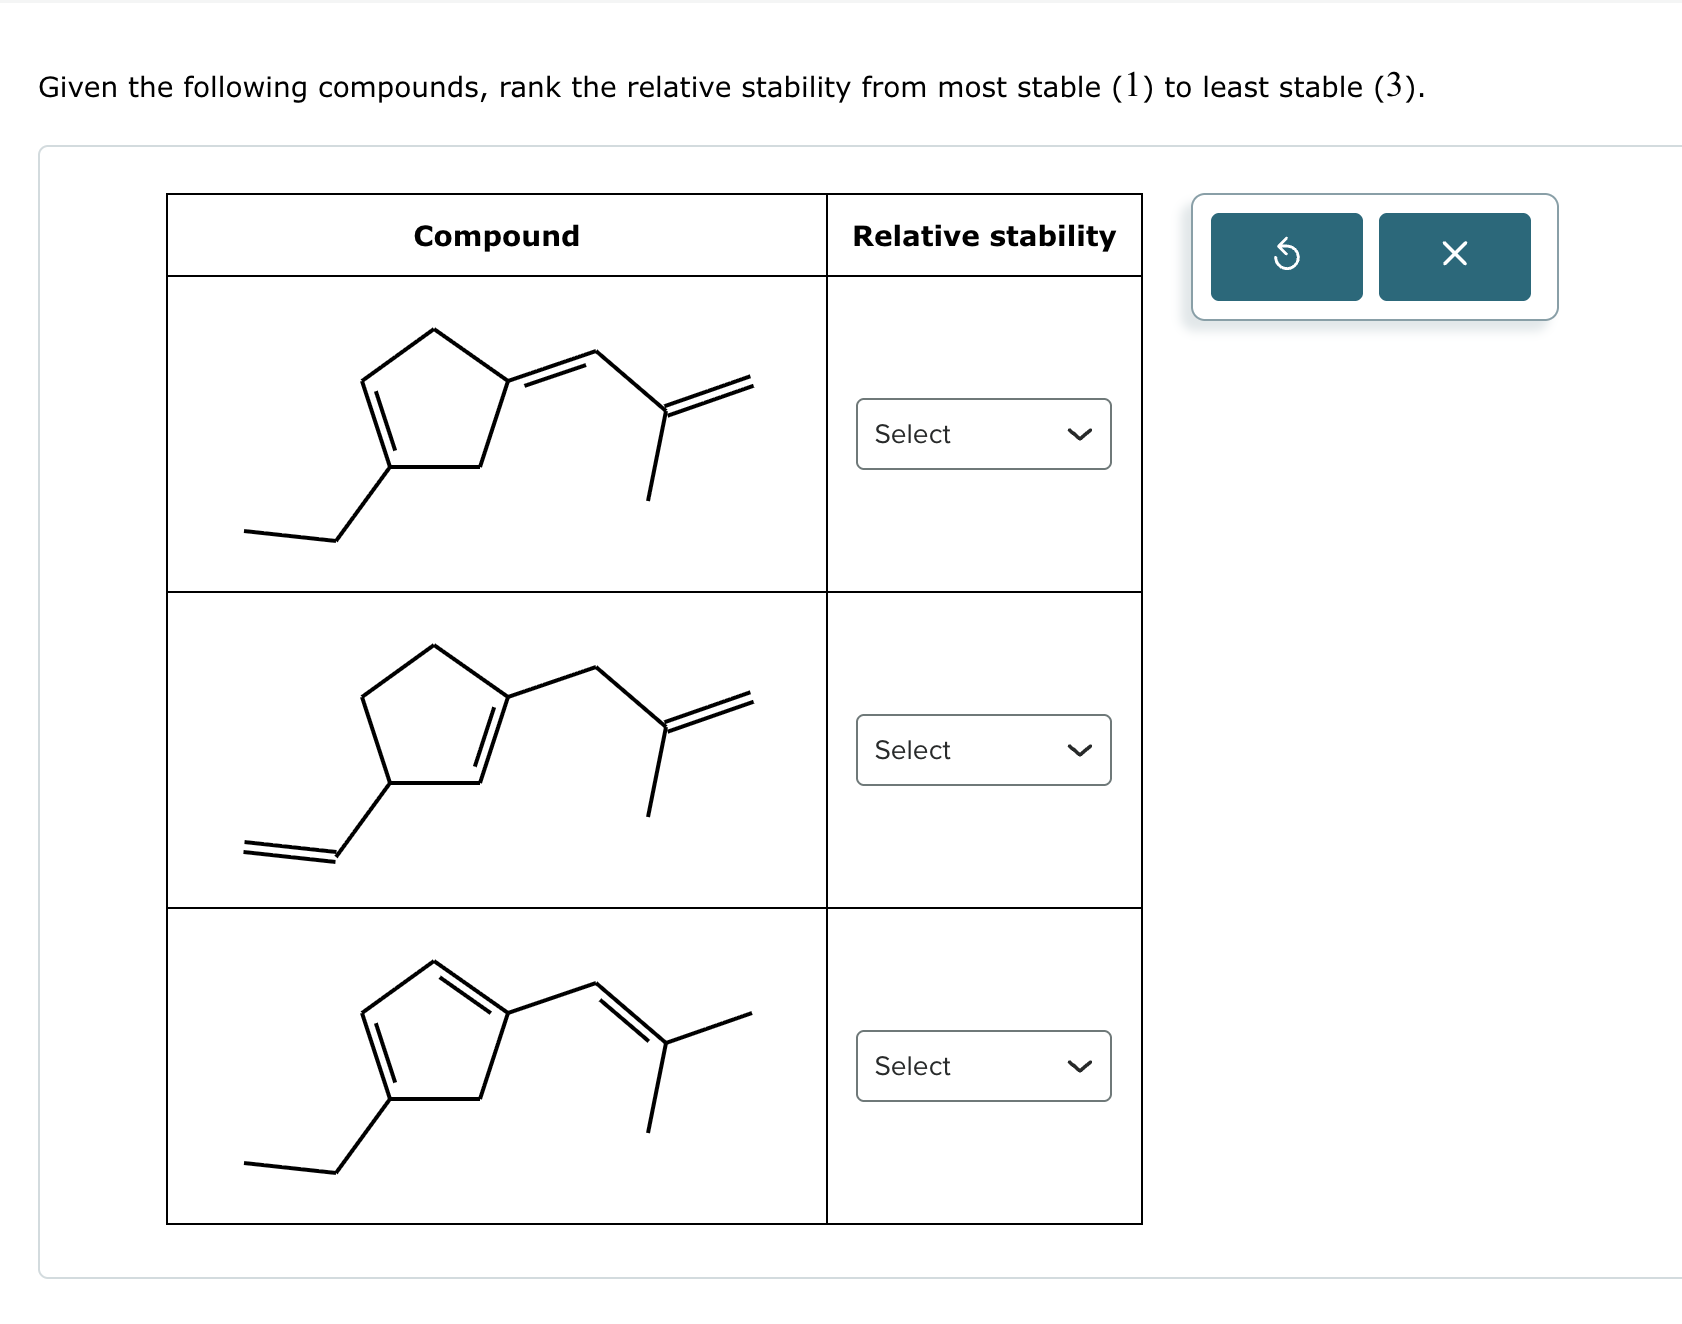Open the Select dropdown for the first compound
This screenshot has height=1324, width=1682.
tap(983, 434)
